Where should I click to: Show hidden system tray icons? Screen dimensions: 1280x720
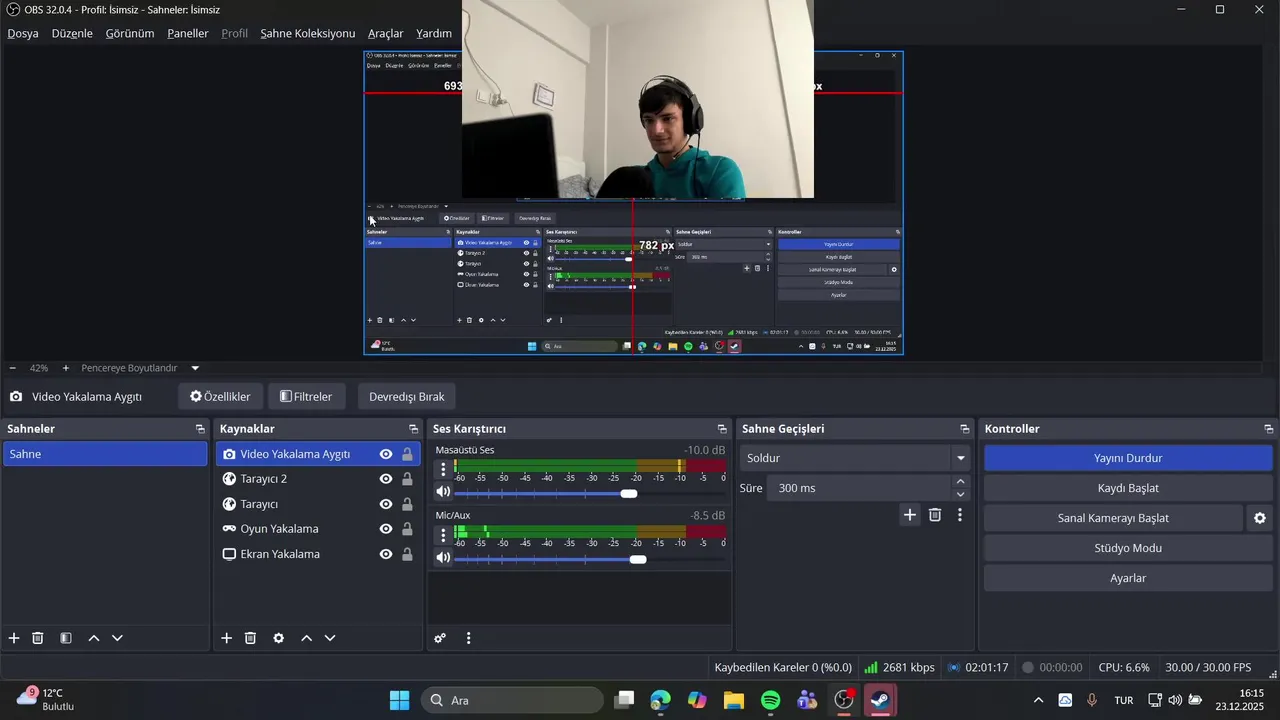(x=1038, y=700)
